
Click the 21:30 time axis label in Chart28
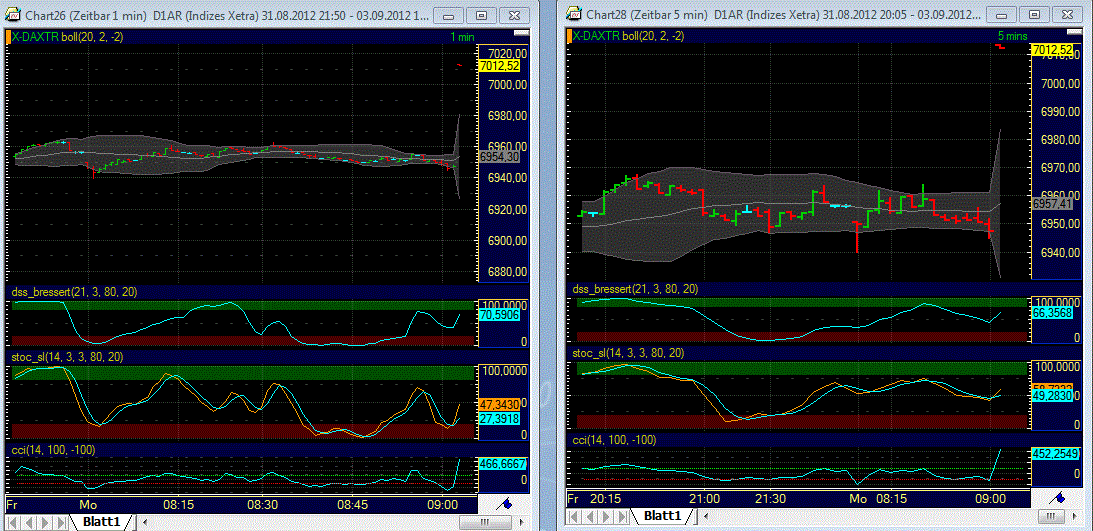(771, 499)
